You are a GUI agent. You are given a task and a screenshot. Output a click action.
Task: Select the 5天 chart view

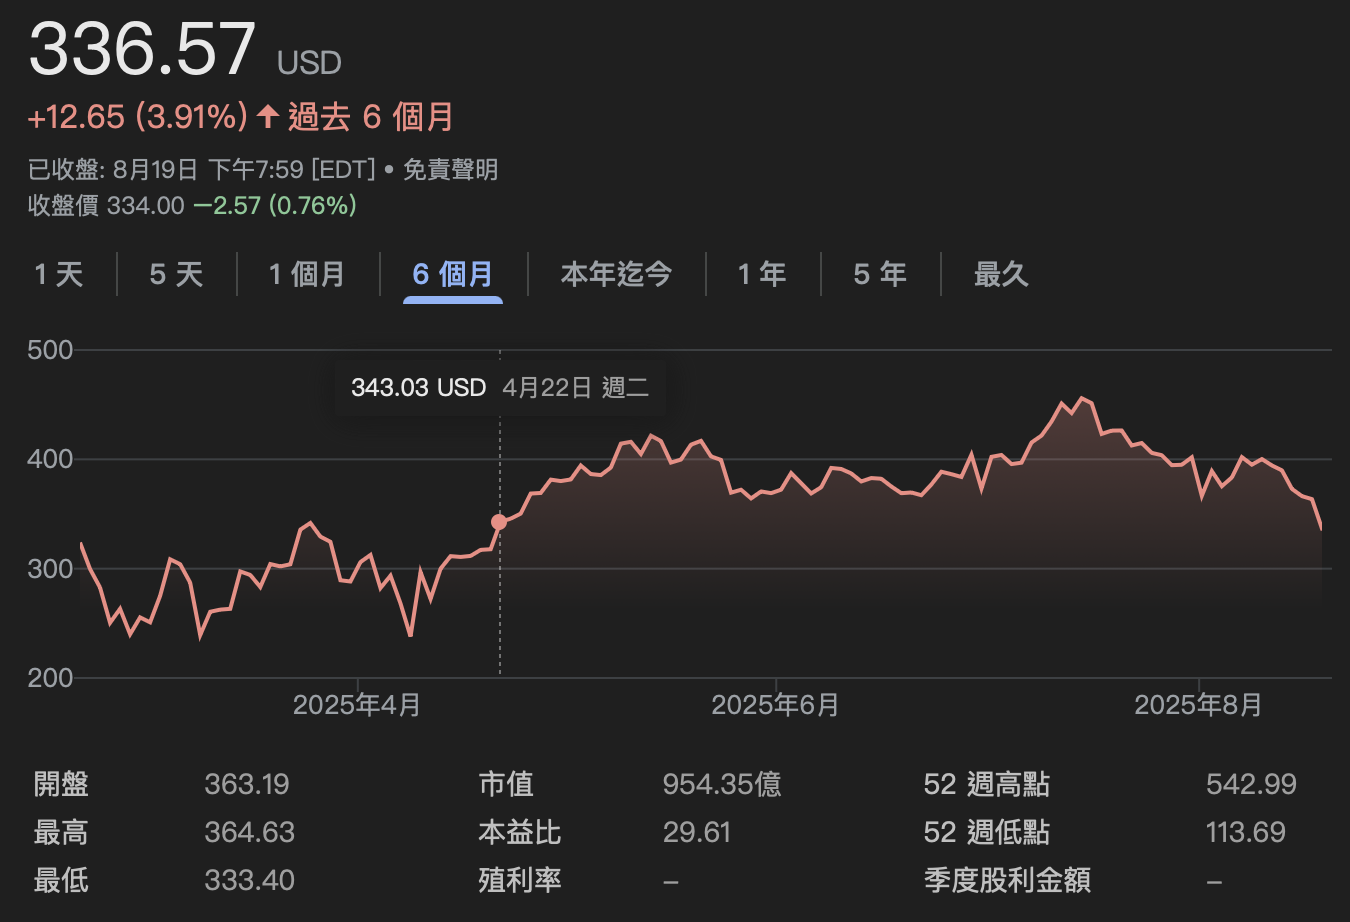click(x=175, y=274)
